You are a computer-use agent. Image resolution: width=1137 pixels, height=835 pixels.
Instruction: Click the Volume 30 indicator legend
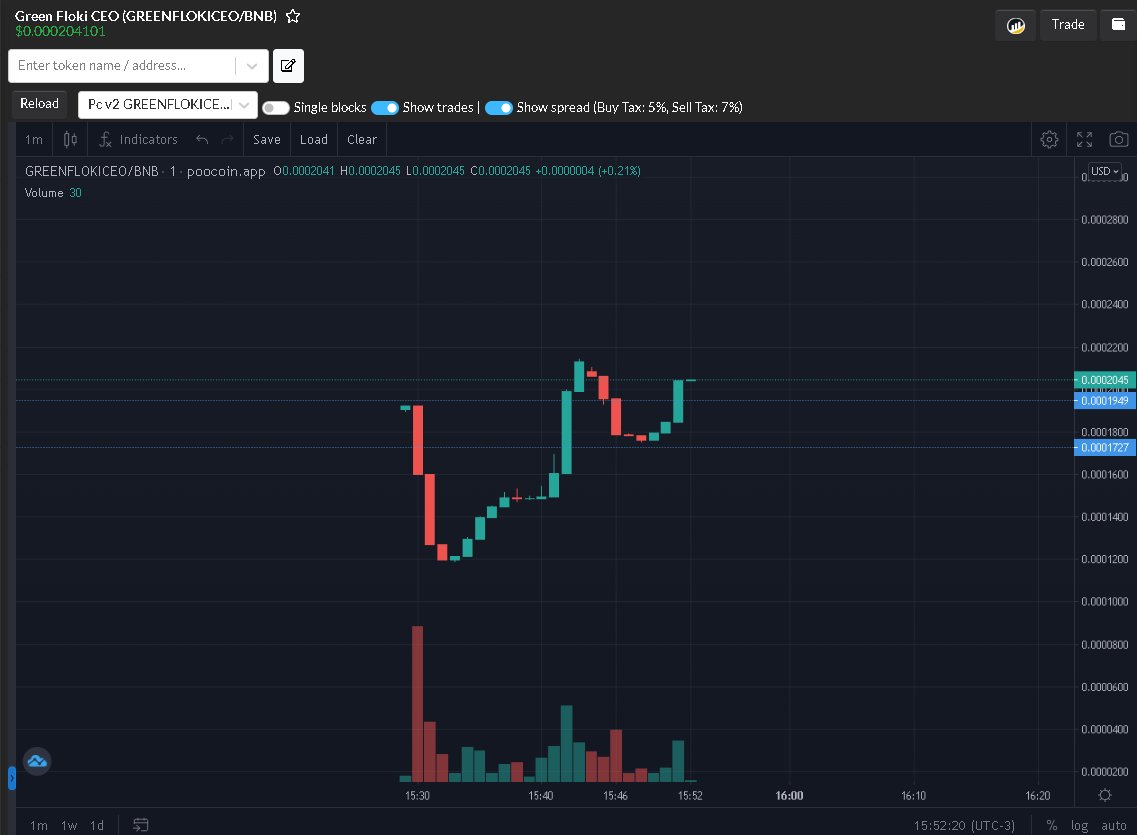pos(53,193)
